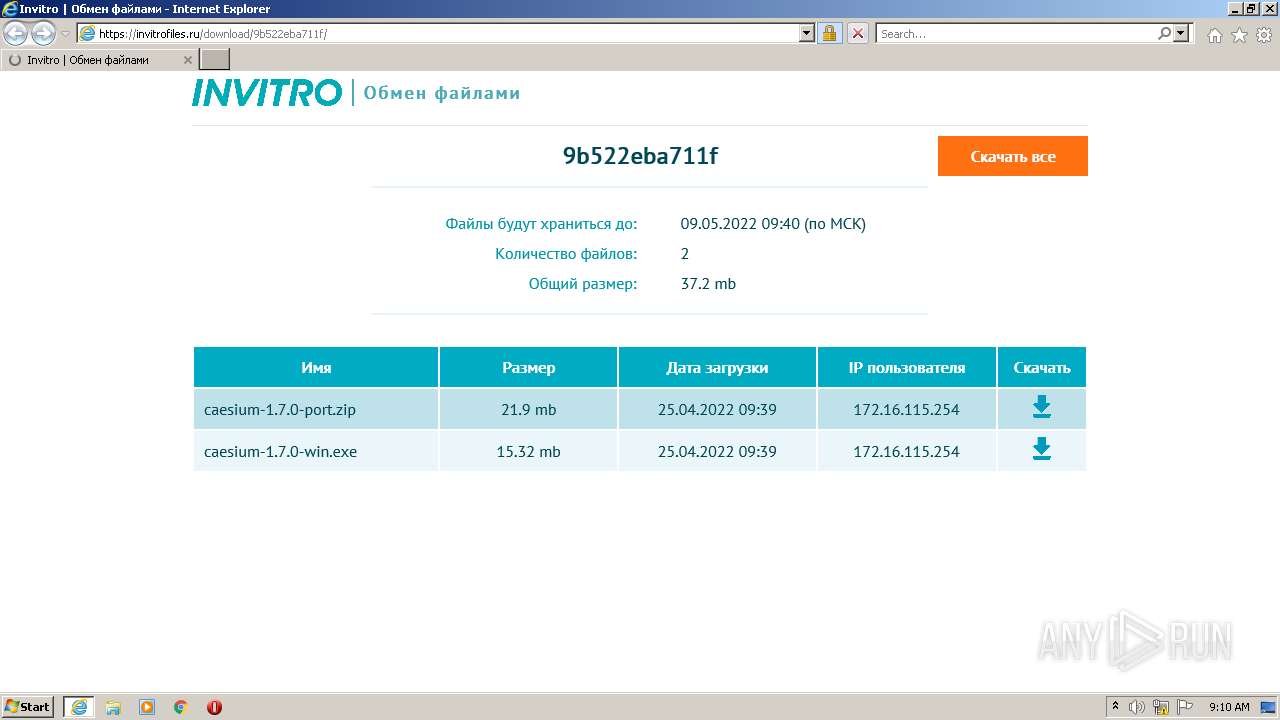Click the IP пользователя column header
The width and height of the screenshot is (1280, 720).
tap(907, 367)
